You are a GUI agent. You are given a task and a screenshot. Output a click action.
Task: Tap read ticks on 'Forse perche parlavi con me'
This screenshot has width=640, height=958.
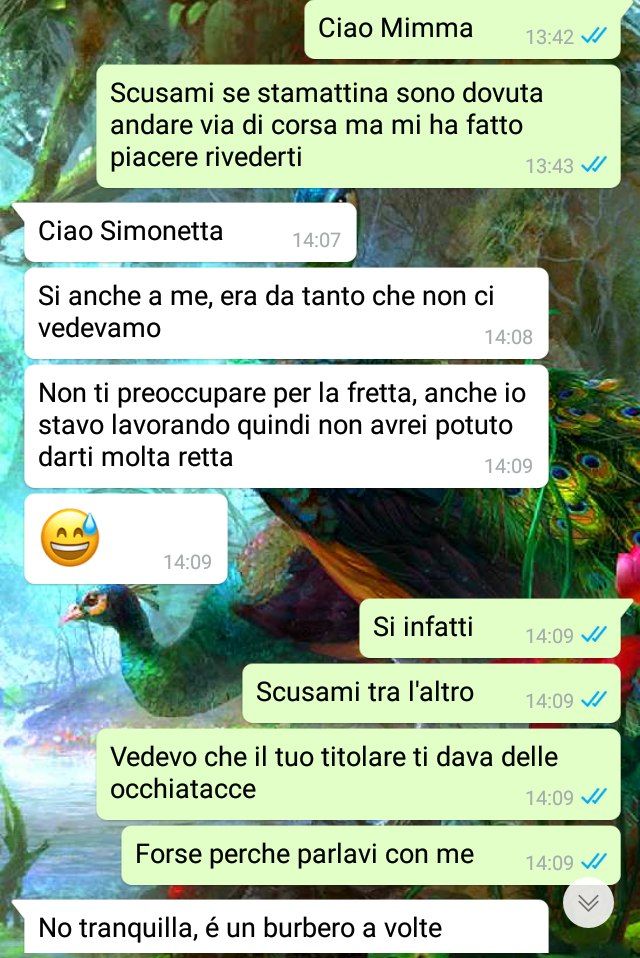coord(594,862)
